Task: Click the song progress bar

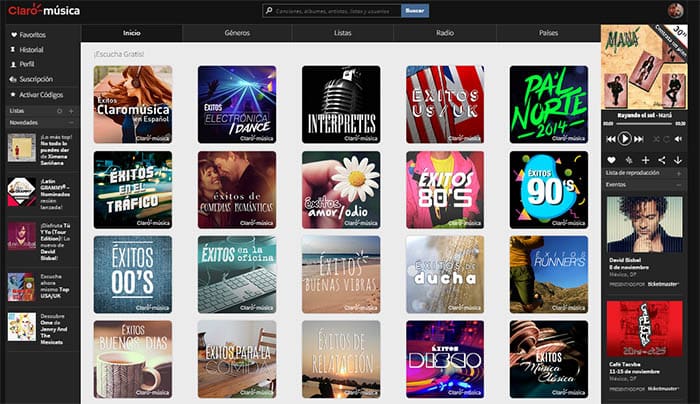Action: pos(644,123)
